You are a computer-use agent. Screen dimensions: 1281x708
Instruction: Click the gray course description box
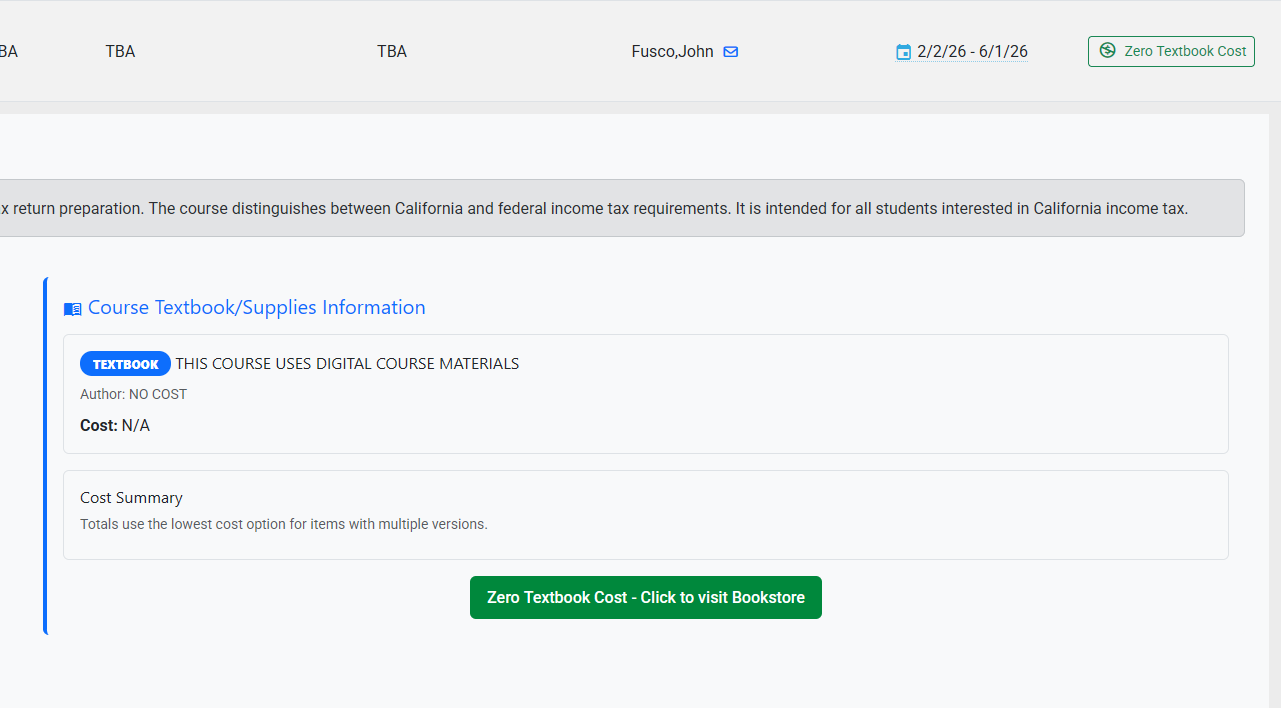[620, 209]
